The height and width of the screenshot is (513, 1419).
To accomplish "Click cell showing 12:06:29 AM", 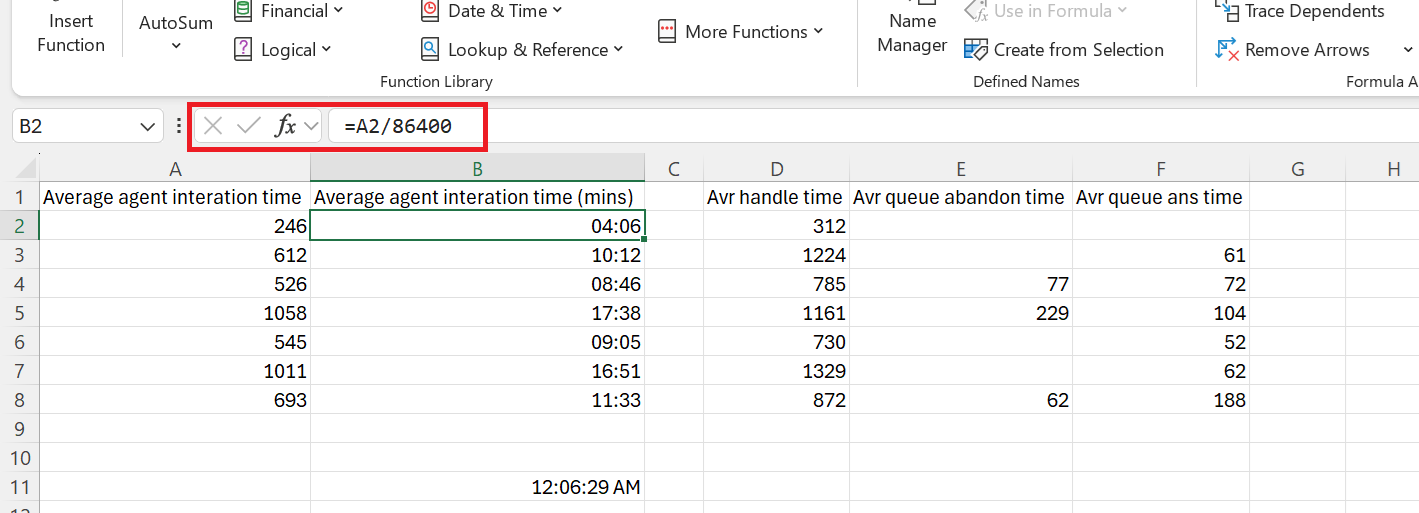I will pos(477,487).
